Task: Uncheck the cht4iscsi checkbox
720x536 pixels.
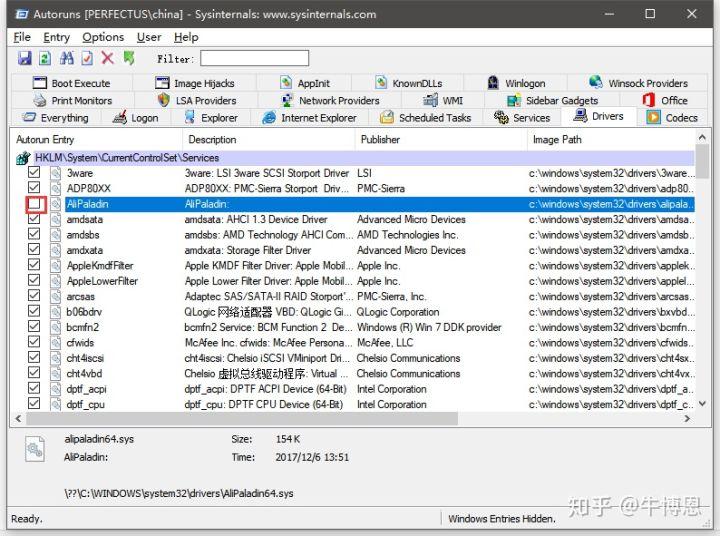Action: pos(34,357)
